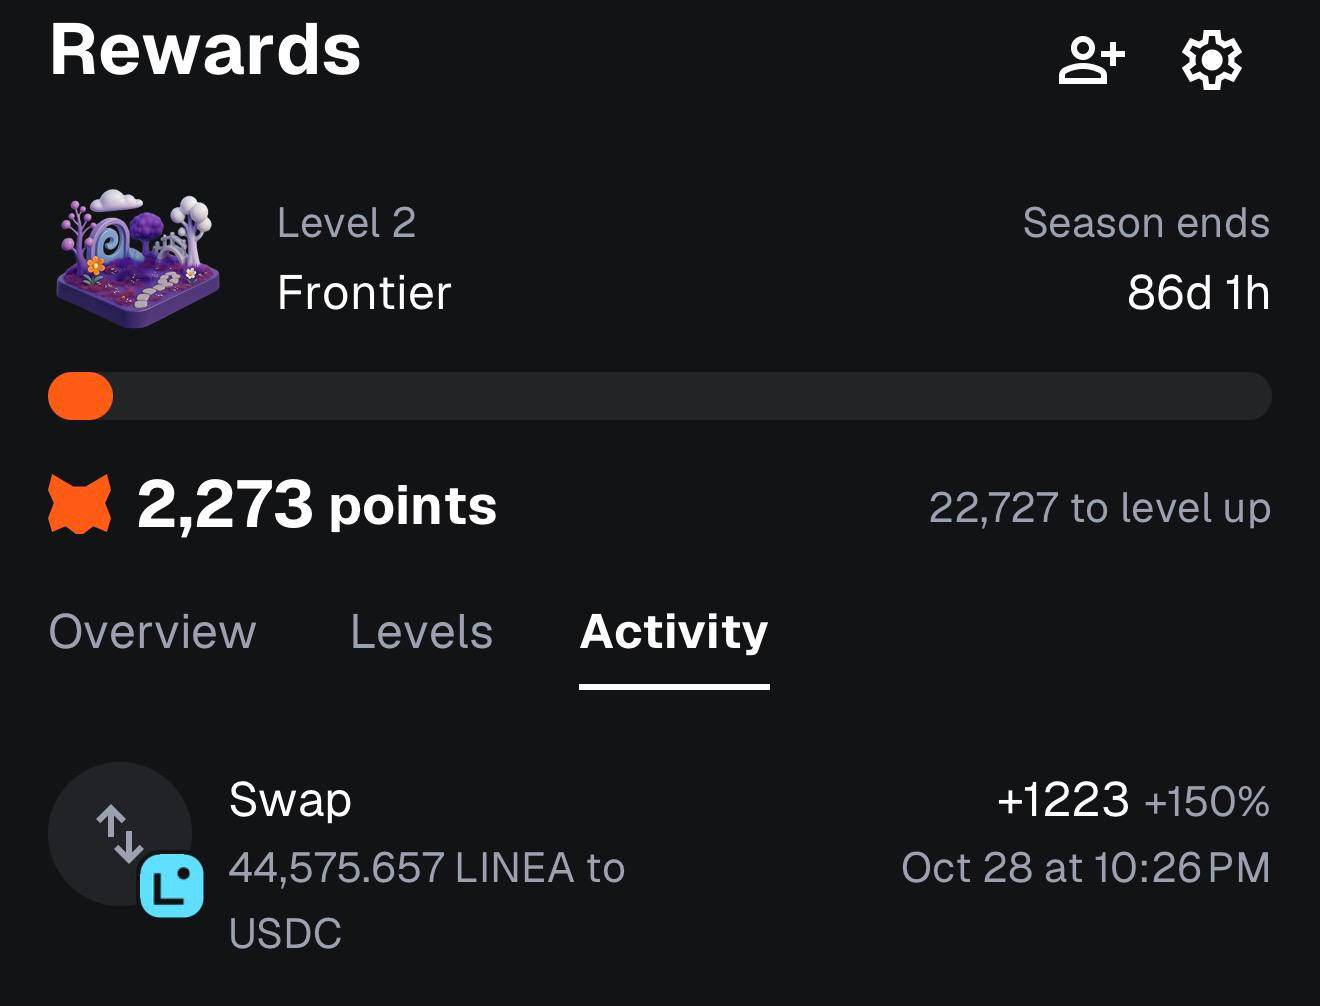This screenshot has height=1006, width=1320.
Task: Open the invite friend referral icon
Action: tap(1091, 60)
